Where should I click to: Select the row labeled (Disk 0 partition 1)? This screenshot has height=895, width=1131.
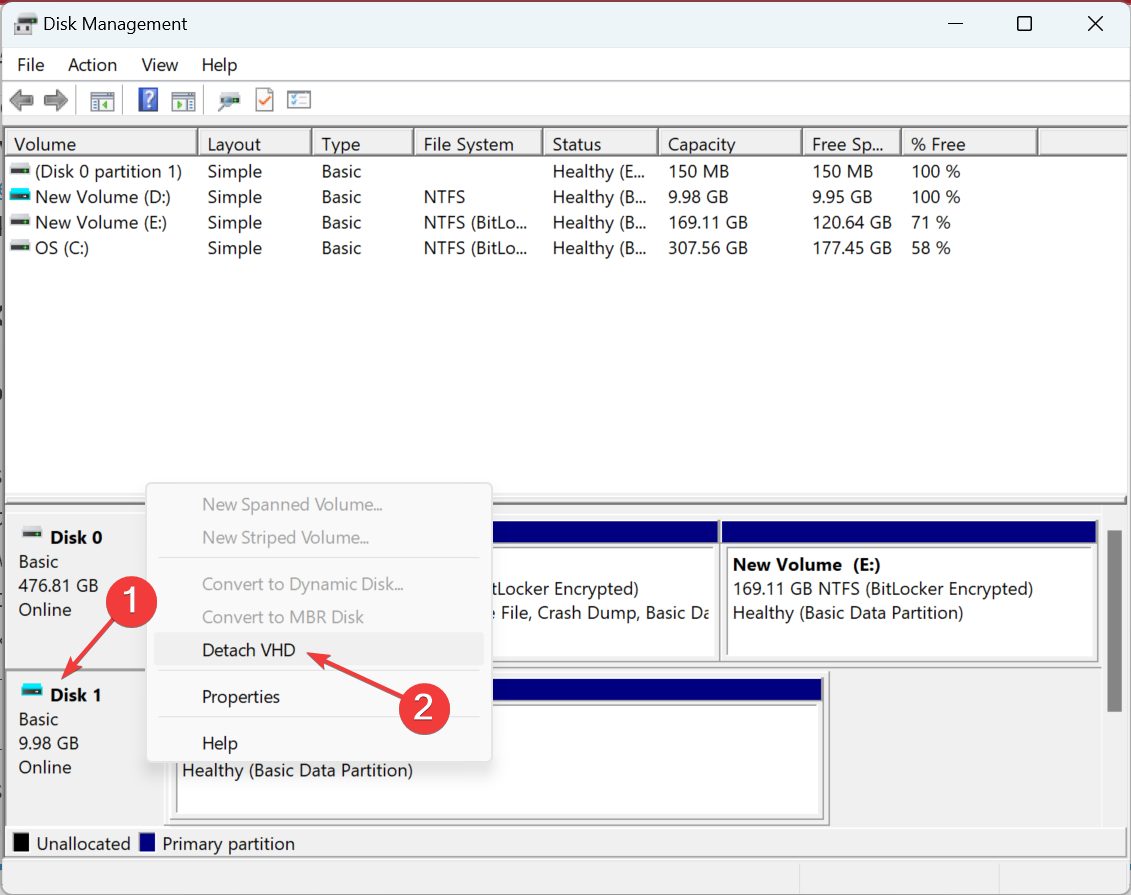click(108, 172)
